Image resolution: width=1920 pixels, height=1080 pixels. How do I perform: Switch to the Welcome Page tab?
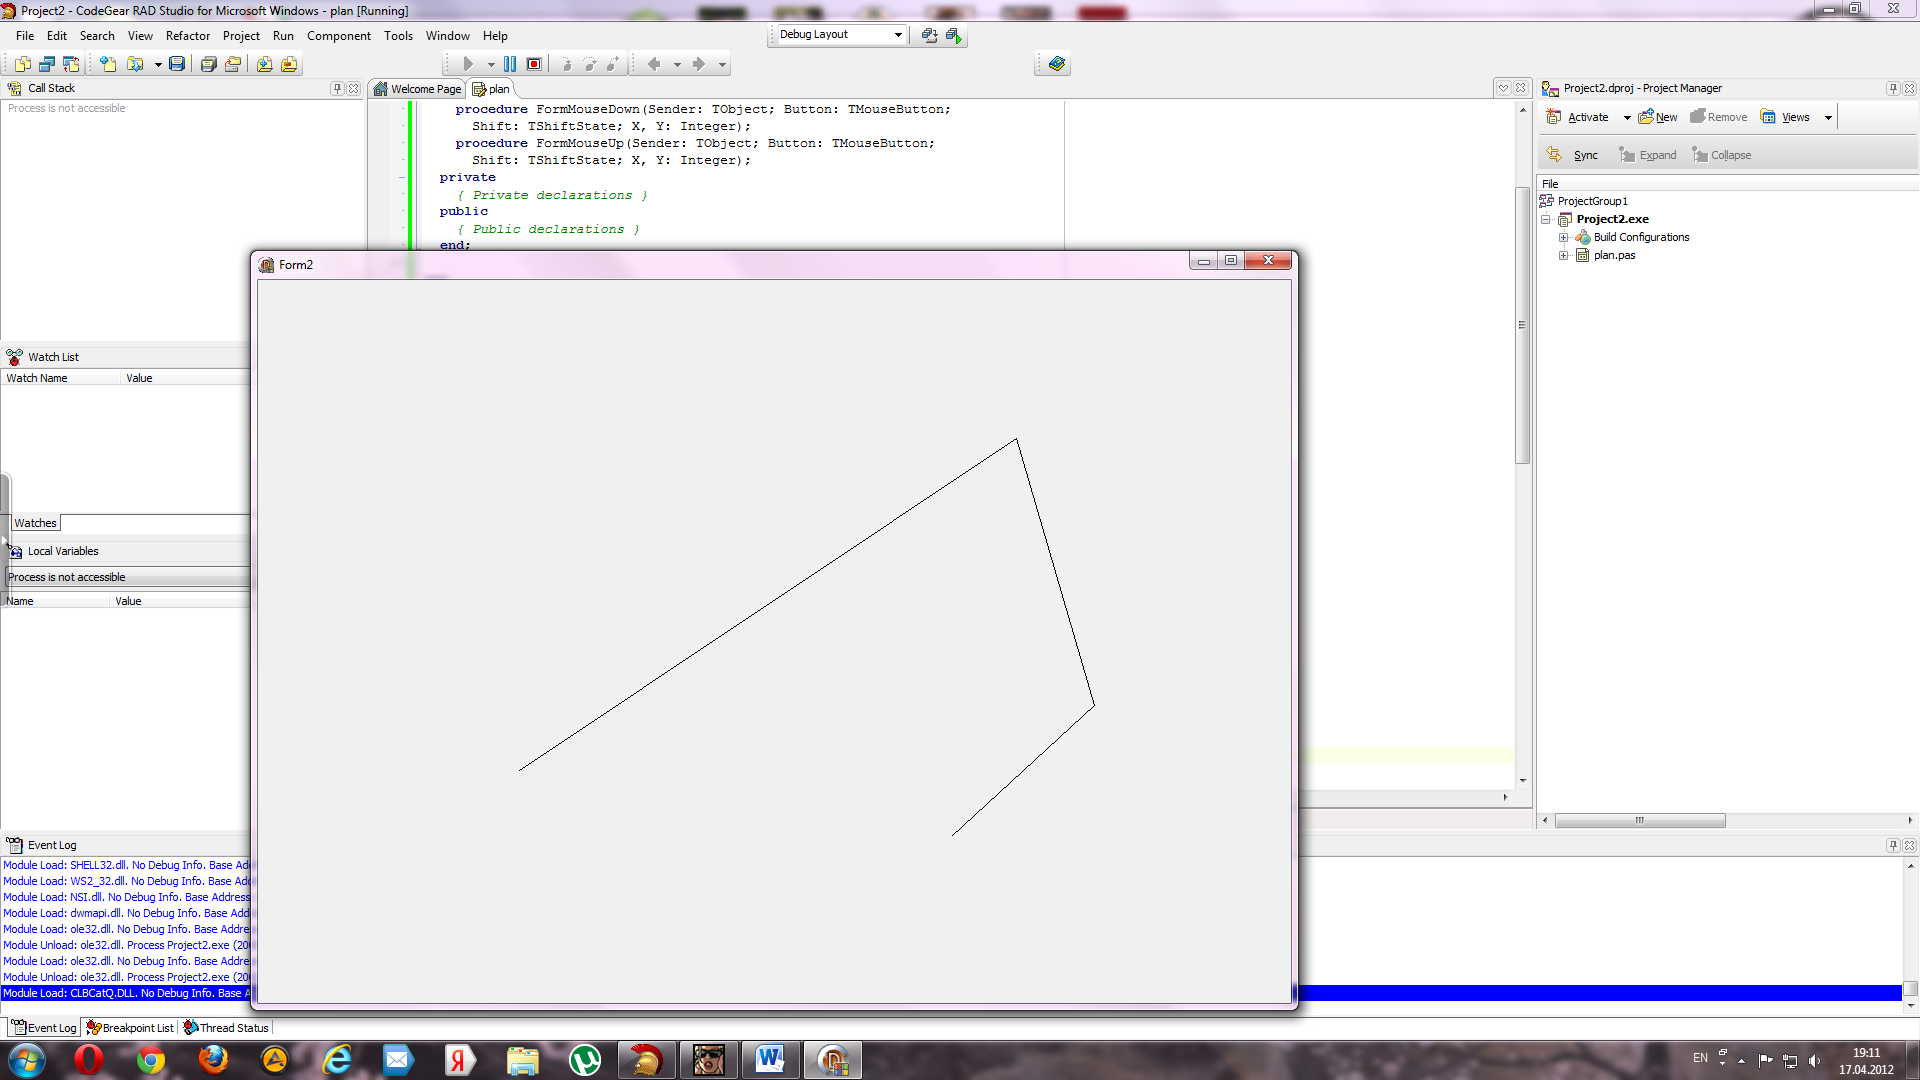(417, 89)
